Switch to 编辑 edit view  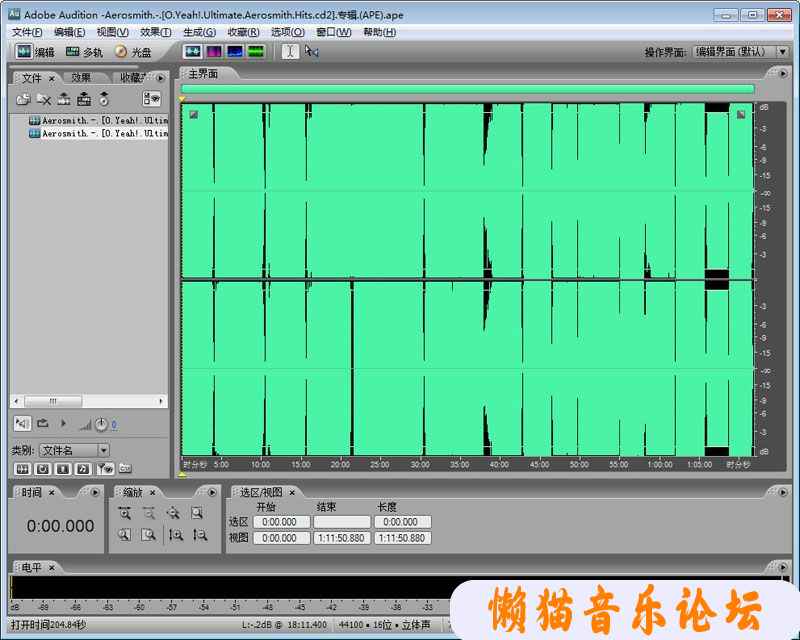click(35, 52)
